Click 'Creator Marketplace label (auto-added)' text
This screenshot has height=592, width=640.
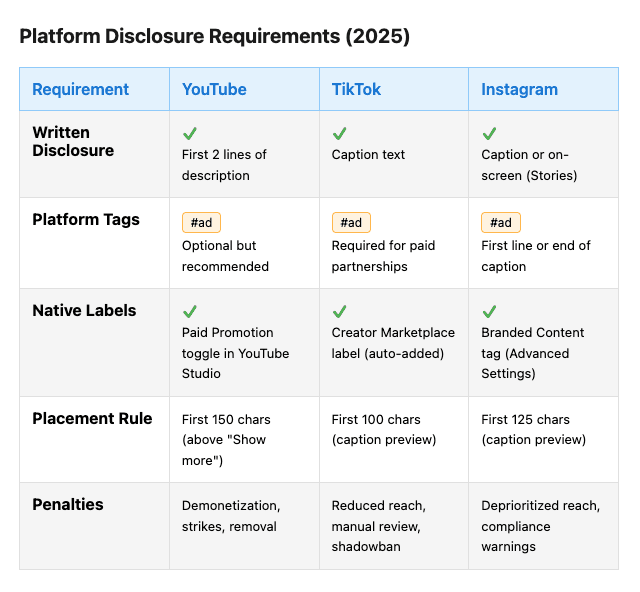pyautogui.click(x=393, y=343)
